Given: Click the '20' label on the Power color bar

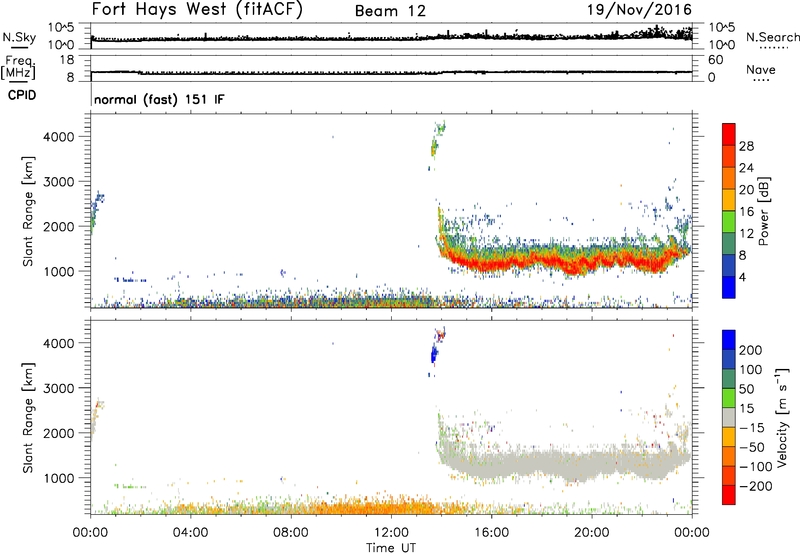Looking at the screenshot, I should pos(746,190).
